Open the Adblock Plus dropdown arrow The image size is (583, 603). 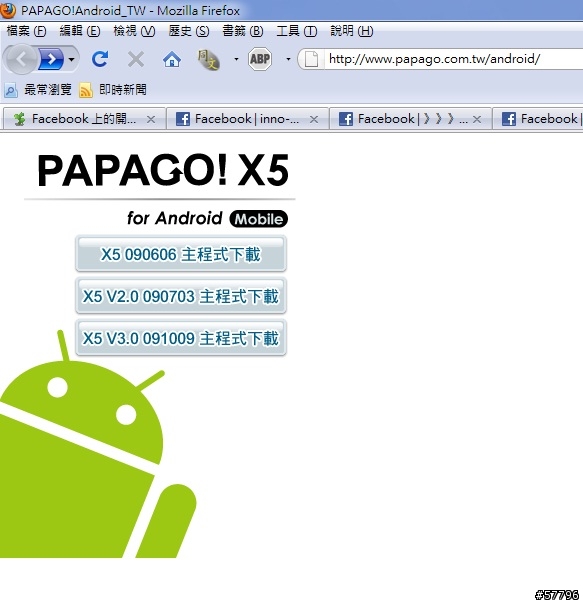pyautogui.click(x=288, y=59)
